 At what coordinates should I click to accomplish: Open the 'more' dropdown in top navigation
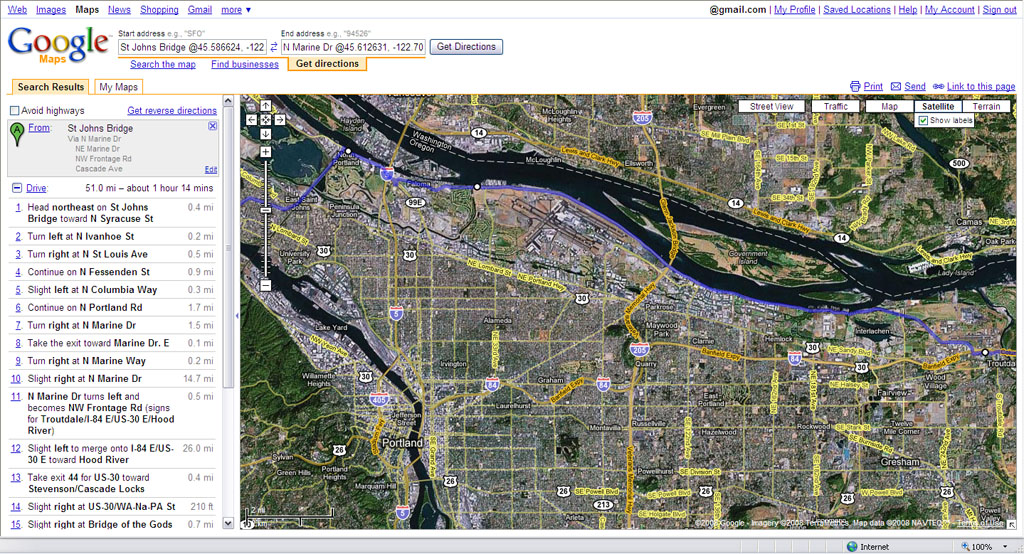(x=236, y=10)
